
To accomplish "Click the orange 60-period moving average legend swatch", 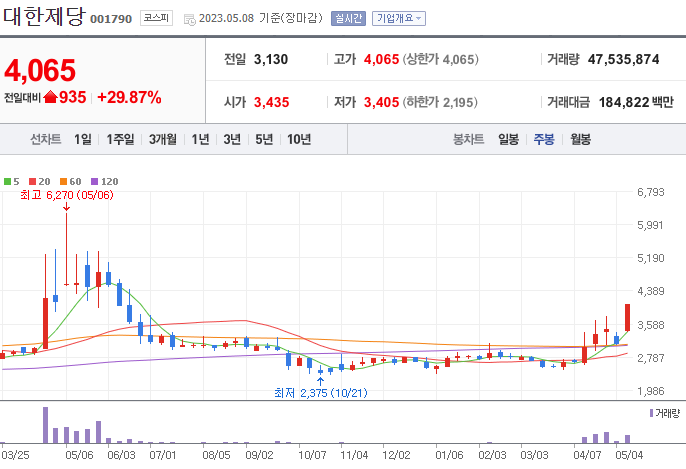I will (x=63, y=182).
